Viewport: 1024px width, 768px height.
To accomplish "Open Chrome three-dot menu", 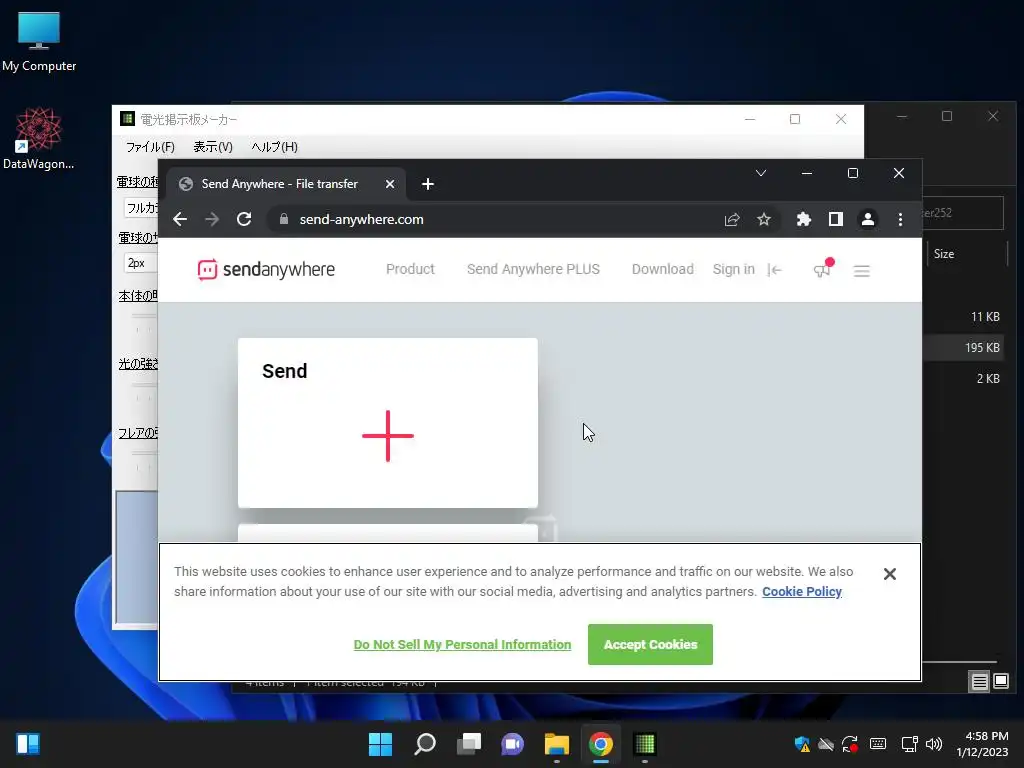I will 900,219.
